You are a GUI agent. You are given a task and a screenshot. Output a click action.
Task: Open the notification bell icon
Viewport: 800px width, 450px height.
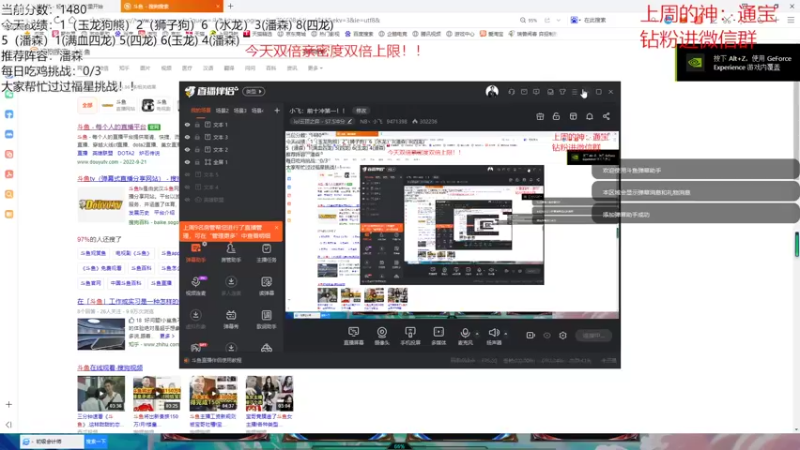tap(589, 116)
